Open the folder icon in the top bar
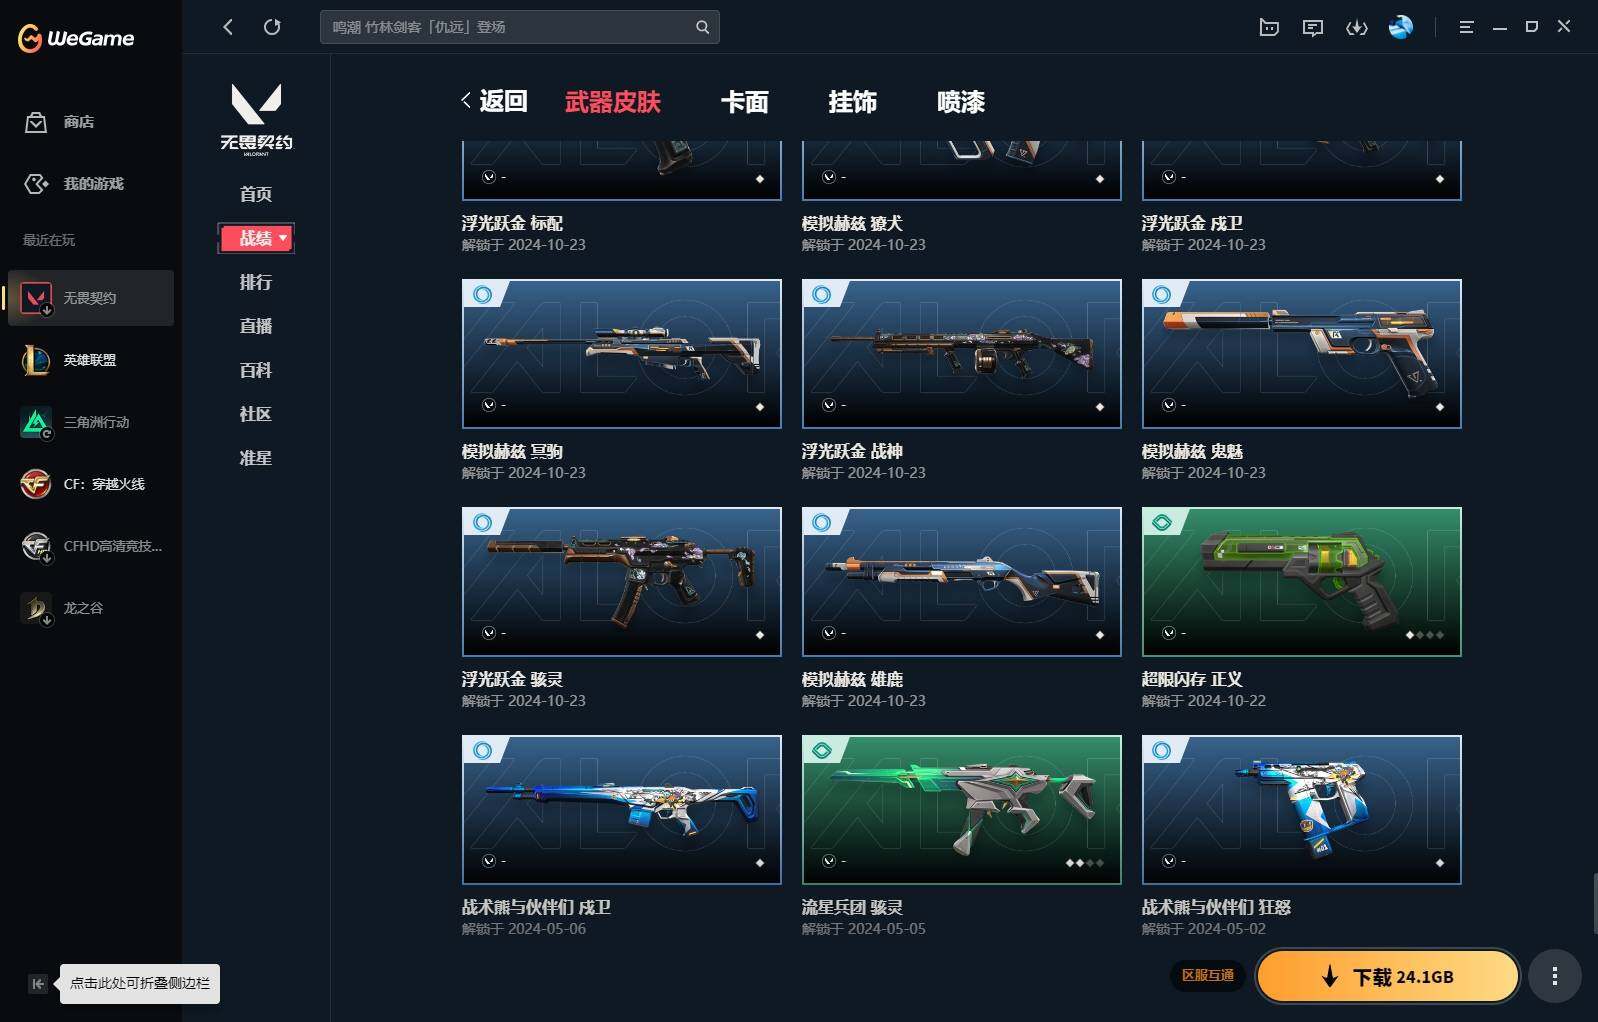Screen dimensions: 1598x1022 (1269, 28)
